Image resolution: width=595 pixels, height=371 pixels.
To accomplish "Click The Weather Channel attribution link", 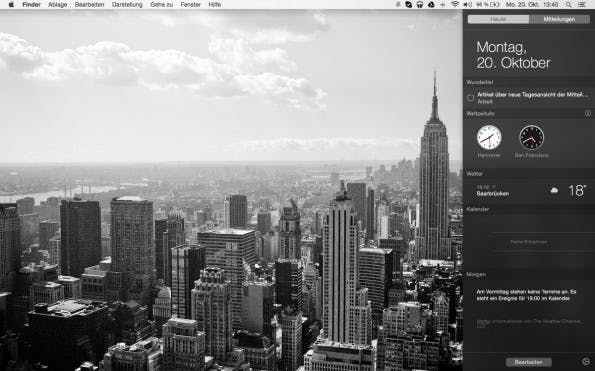I will (529, 323).
